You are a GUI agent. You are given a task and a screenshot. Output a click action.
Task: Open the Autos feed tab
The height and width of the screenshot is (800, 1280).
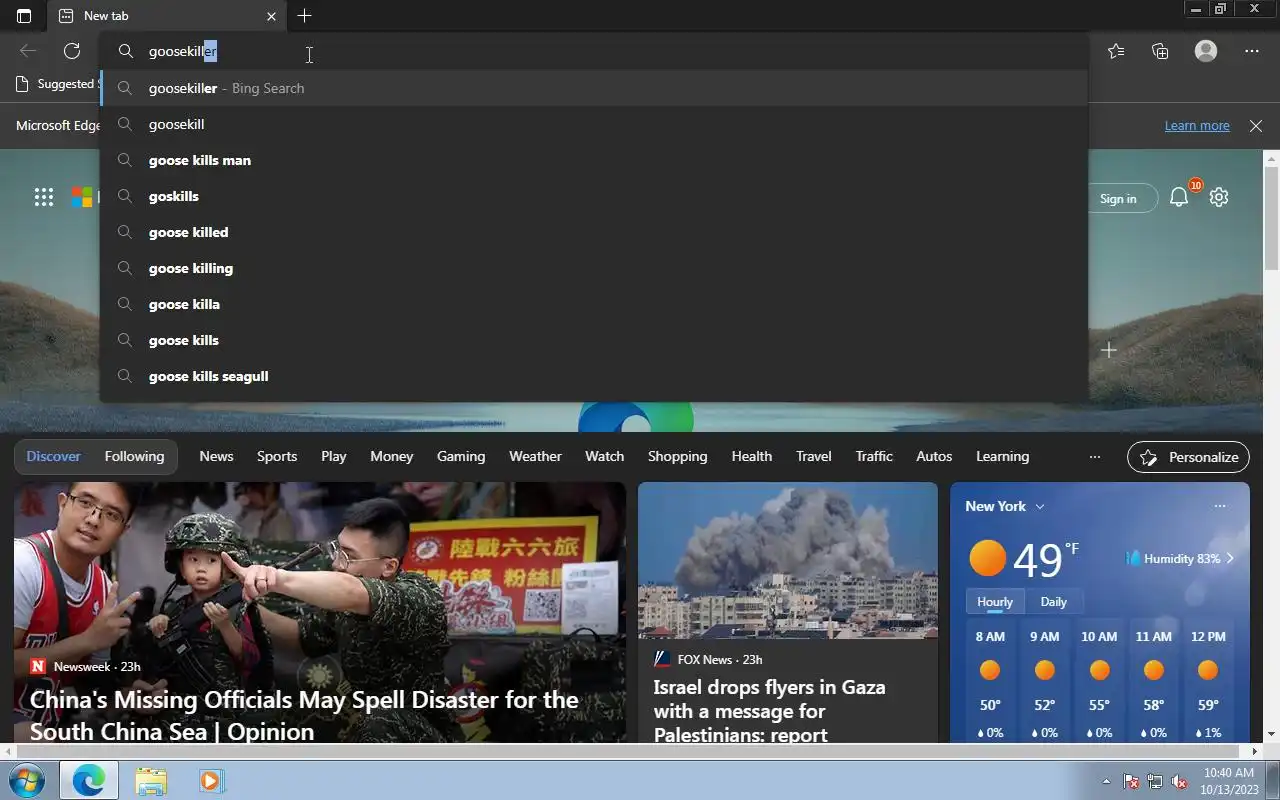tap(934, 456)
